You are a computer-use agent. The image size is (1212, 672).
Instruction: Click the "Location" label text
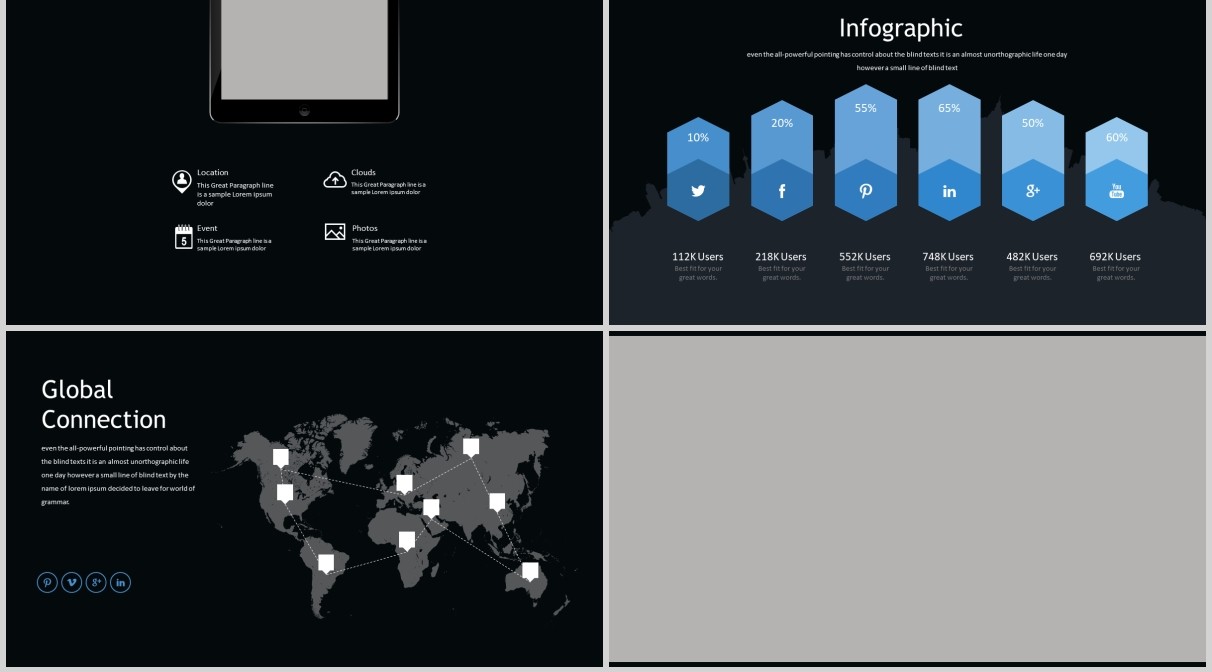(x=212, y=173)
